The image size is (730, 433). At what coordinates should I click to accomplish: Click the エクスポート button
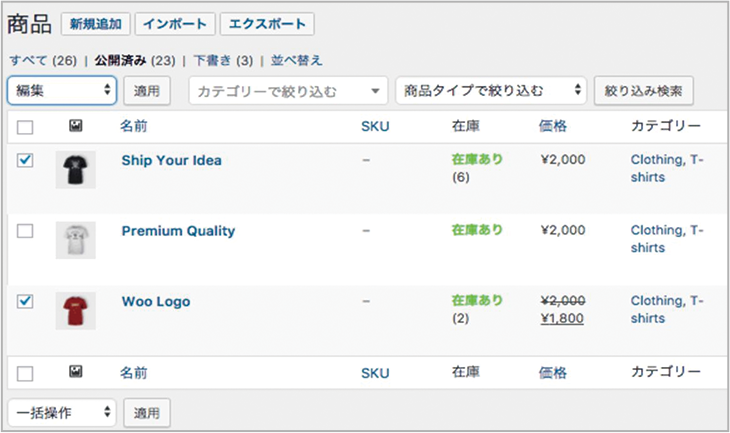266,24
